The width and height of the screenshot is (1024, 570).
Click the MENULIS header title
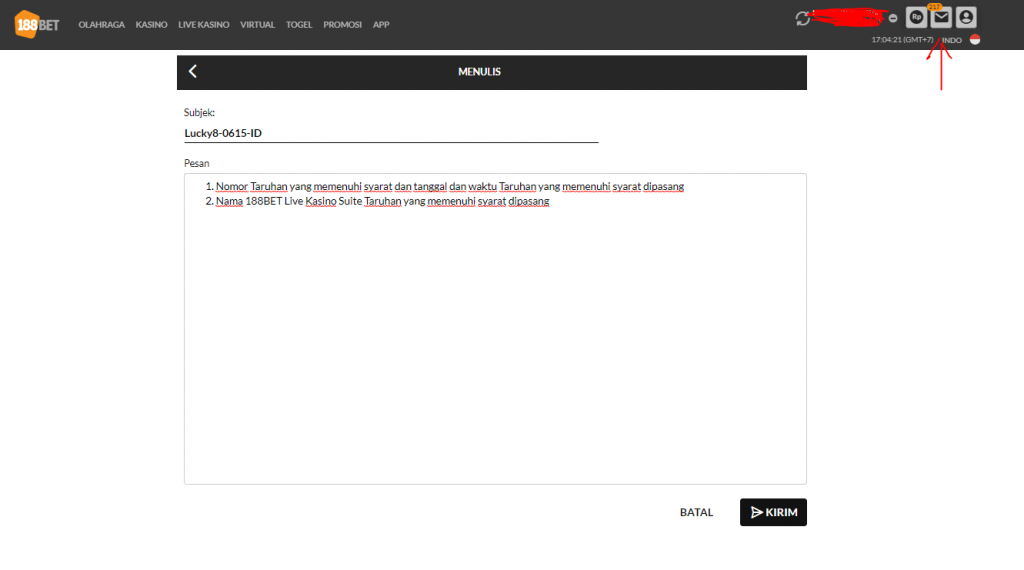(479, 72)
